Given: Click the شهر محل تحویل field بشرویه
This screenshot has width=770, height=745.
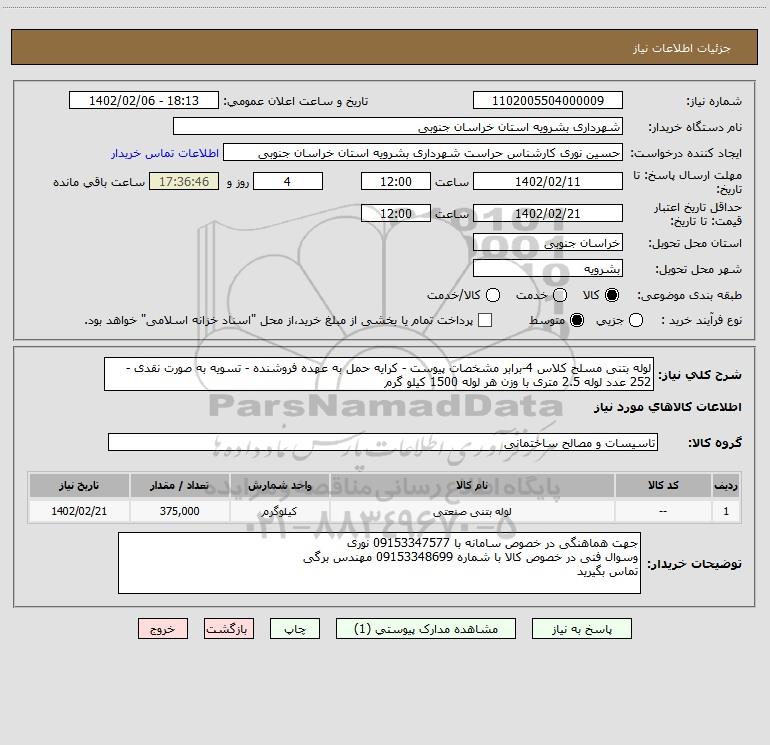Looking at the screenshot, I should tap(548, 268).
